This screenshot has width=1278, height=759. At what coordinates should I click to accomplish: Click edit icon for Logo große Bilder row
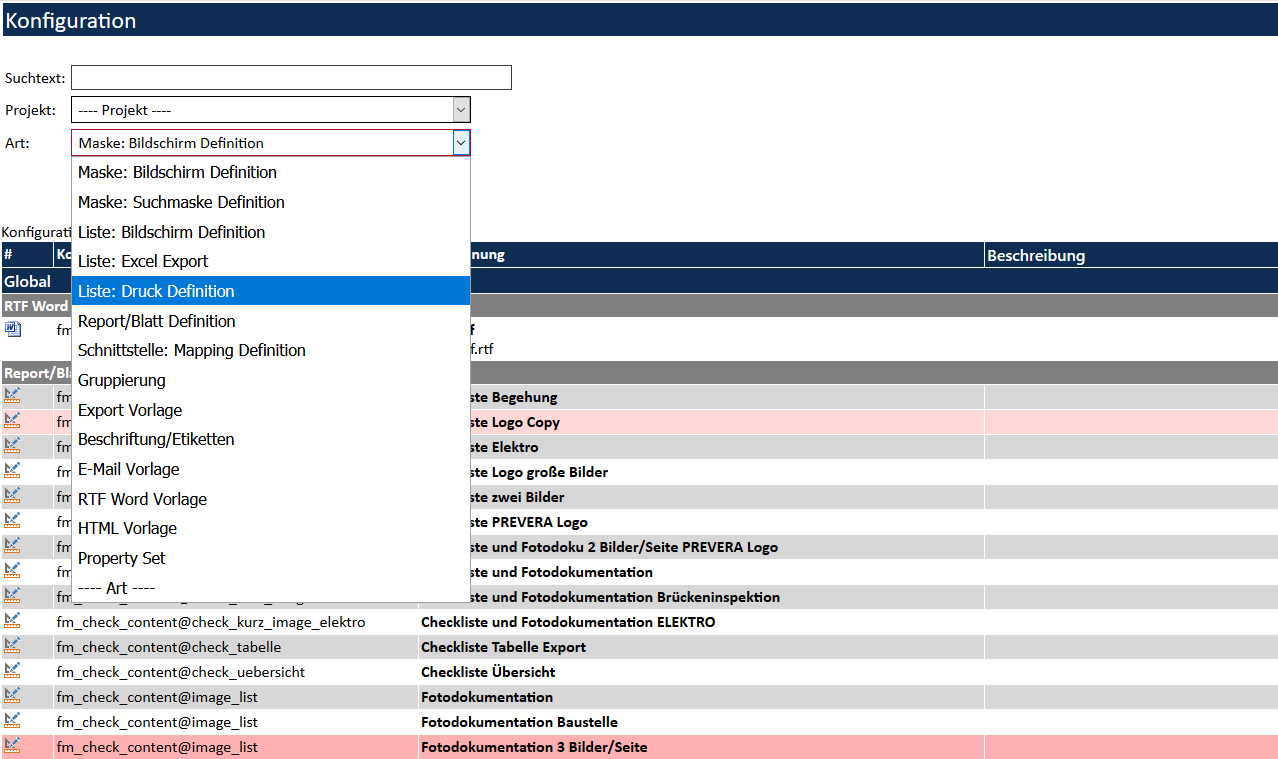12,470
